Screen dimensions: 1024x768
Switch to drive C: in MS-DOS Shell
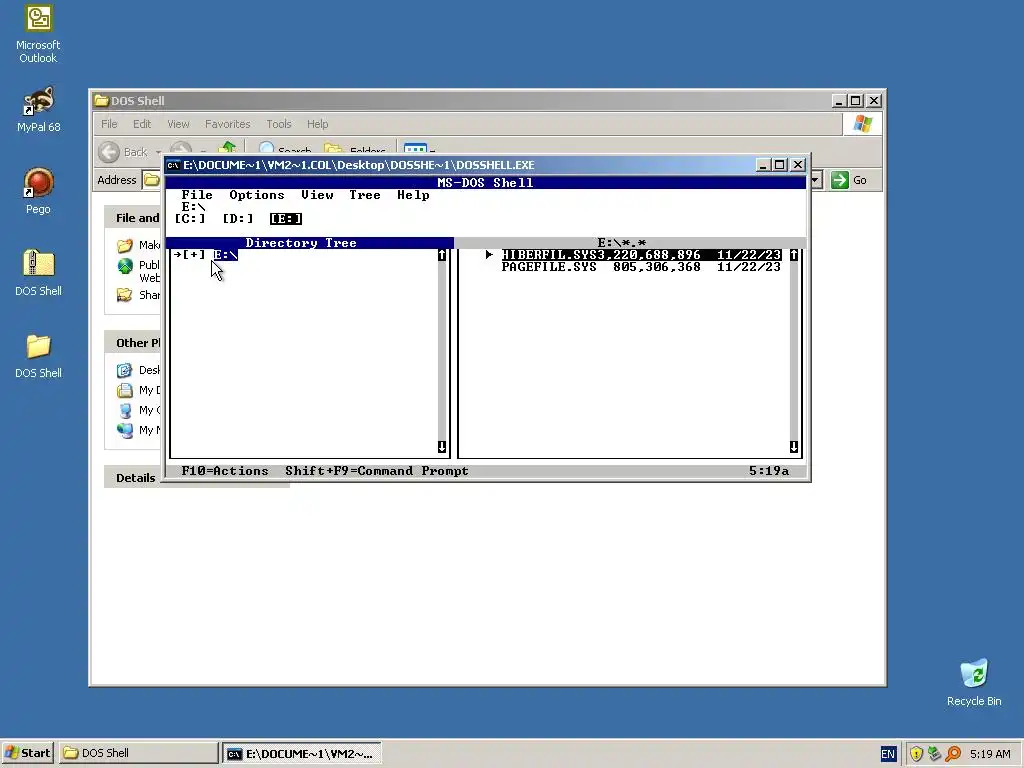click(x=189, y=219)
